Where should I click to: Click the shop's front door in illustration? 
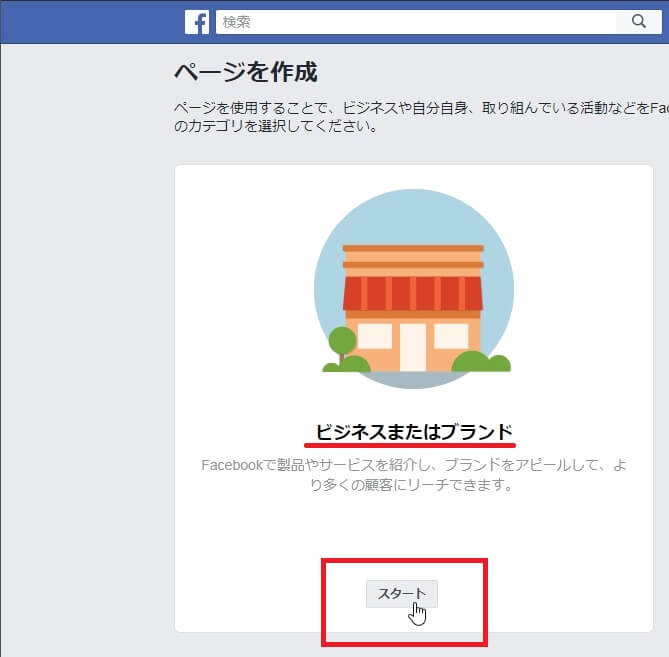(413, 345)
